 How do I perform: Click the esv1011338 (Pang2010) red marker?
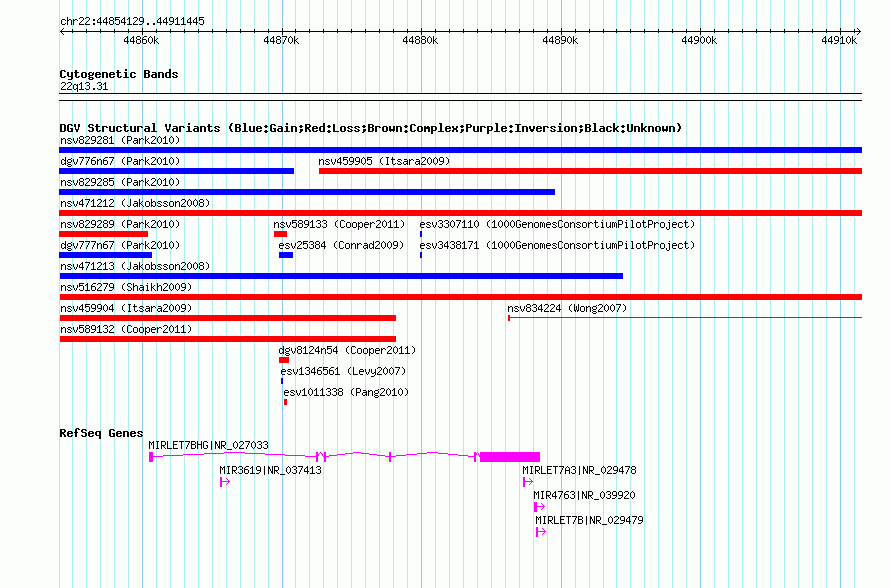coord(286,402)
